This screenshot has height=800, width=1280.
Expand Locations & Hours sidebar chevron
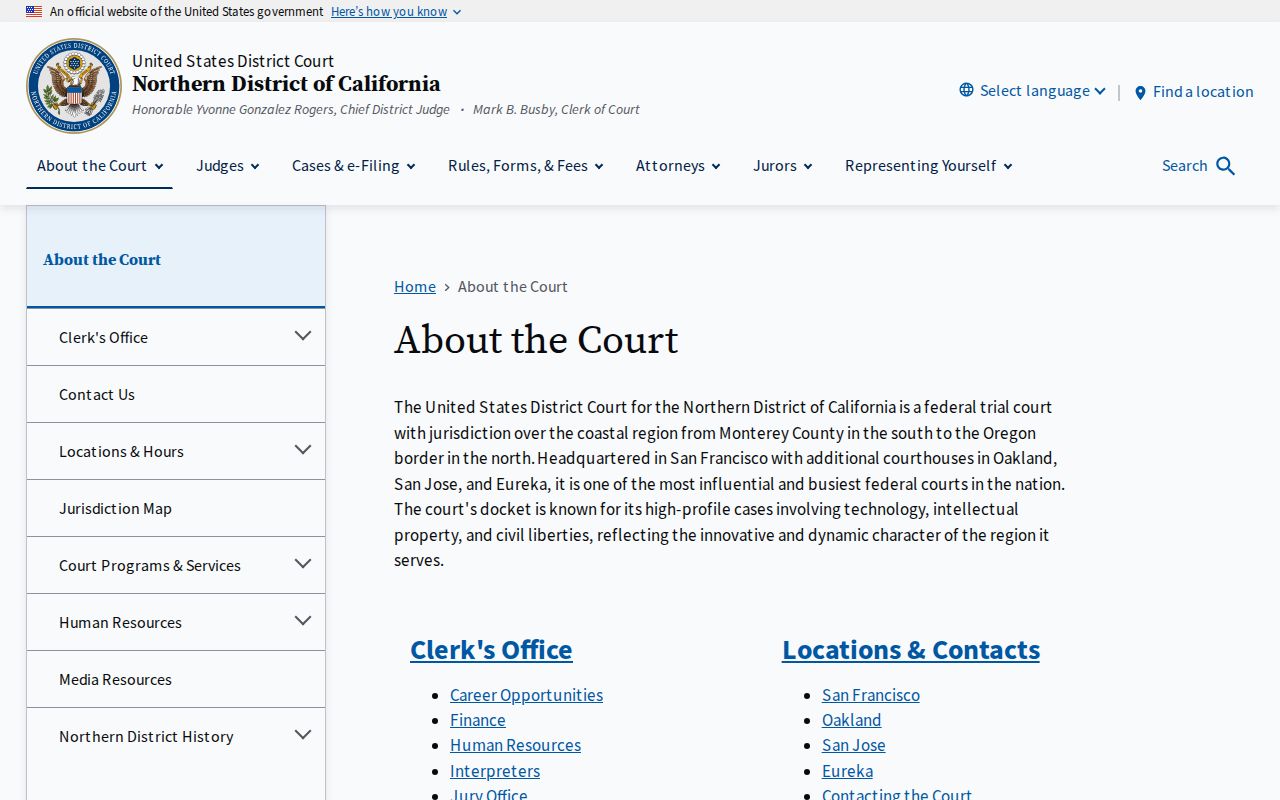pyautogui.click(x=303, y=450)
